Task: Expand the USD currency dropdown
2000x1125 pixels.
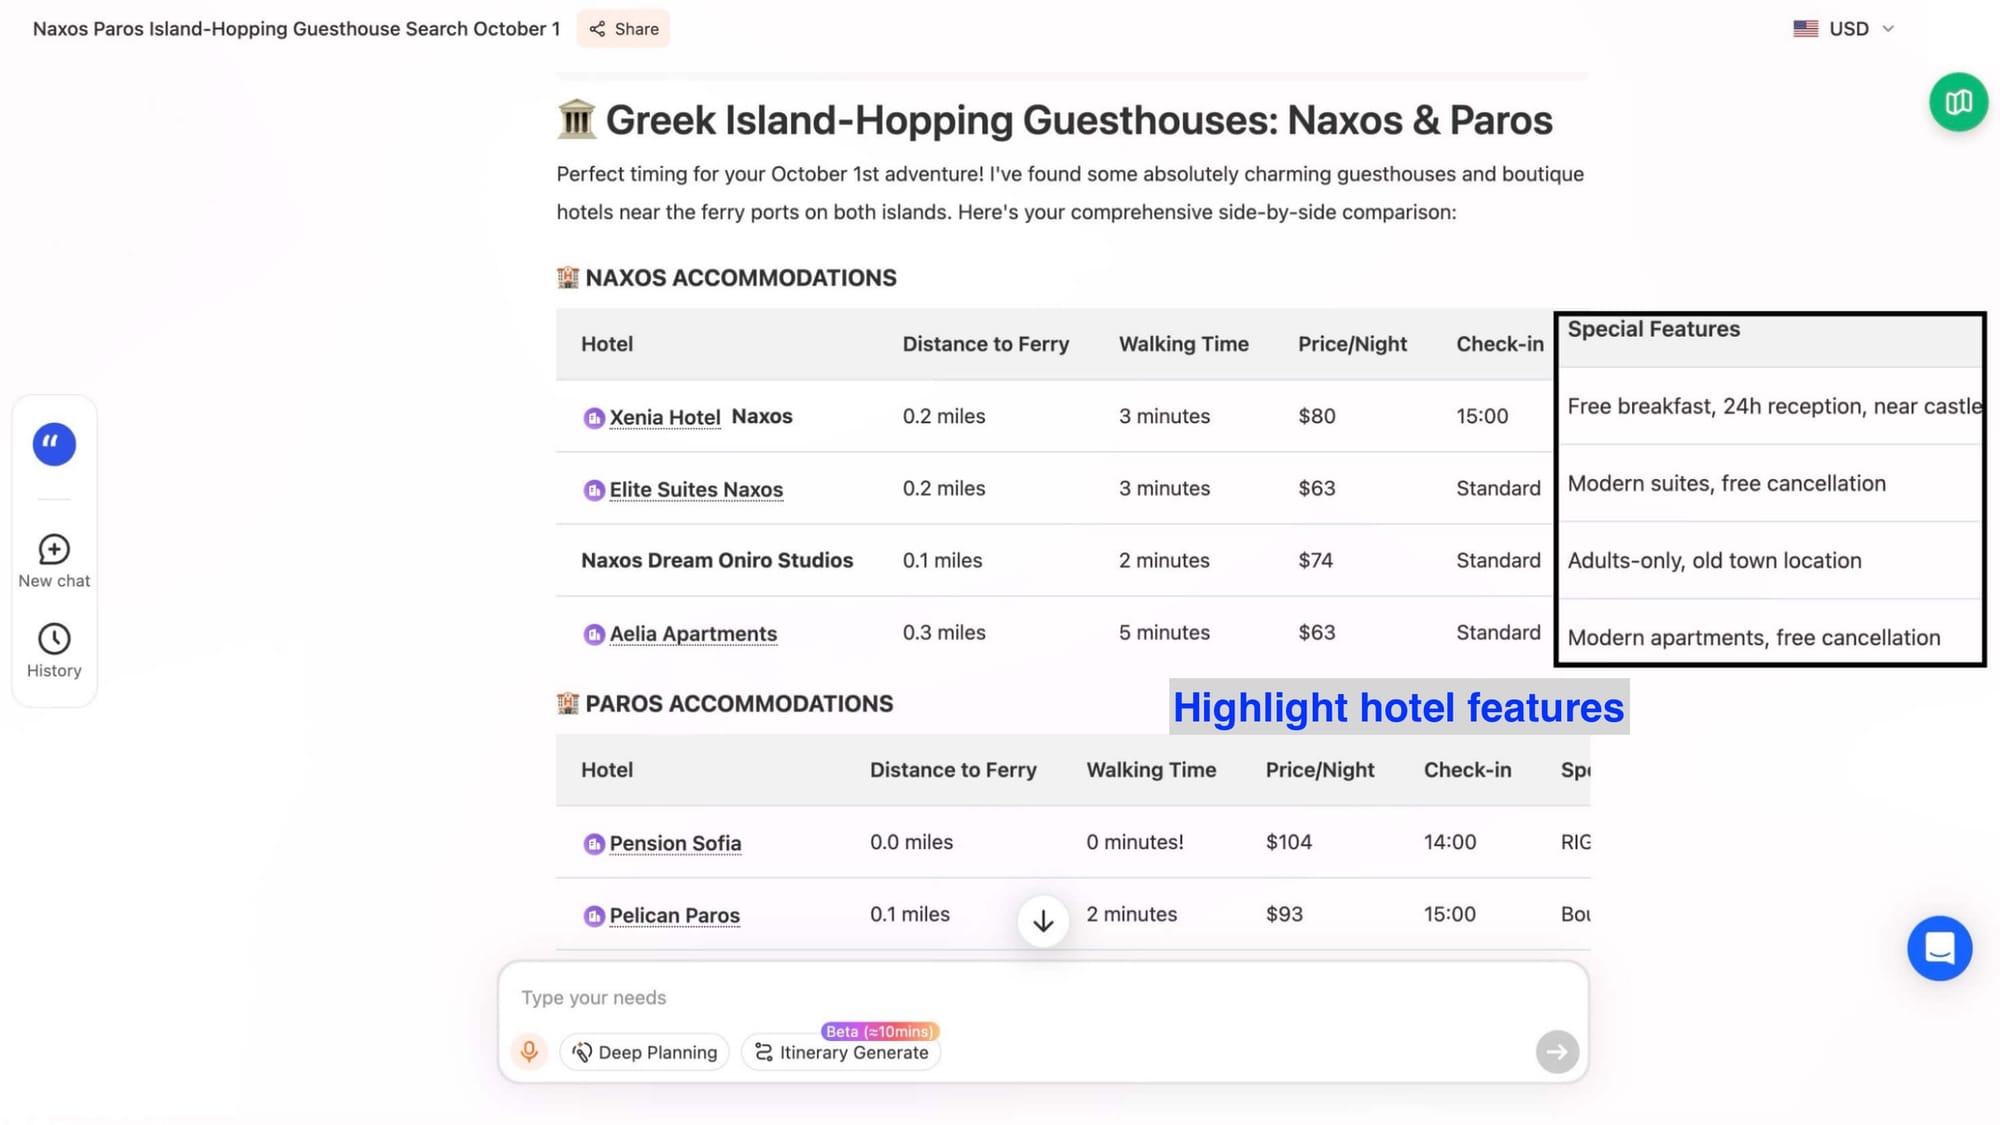Action: click(1848, 29)
